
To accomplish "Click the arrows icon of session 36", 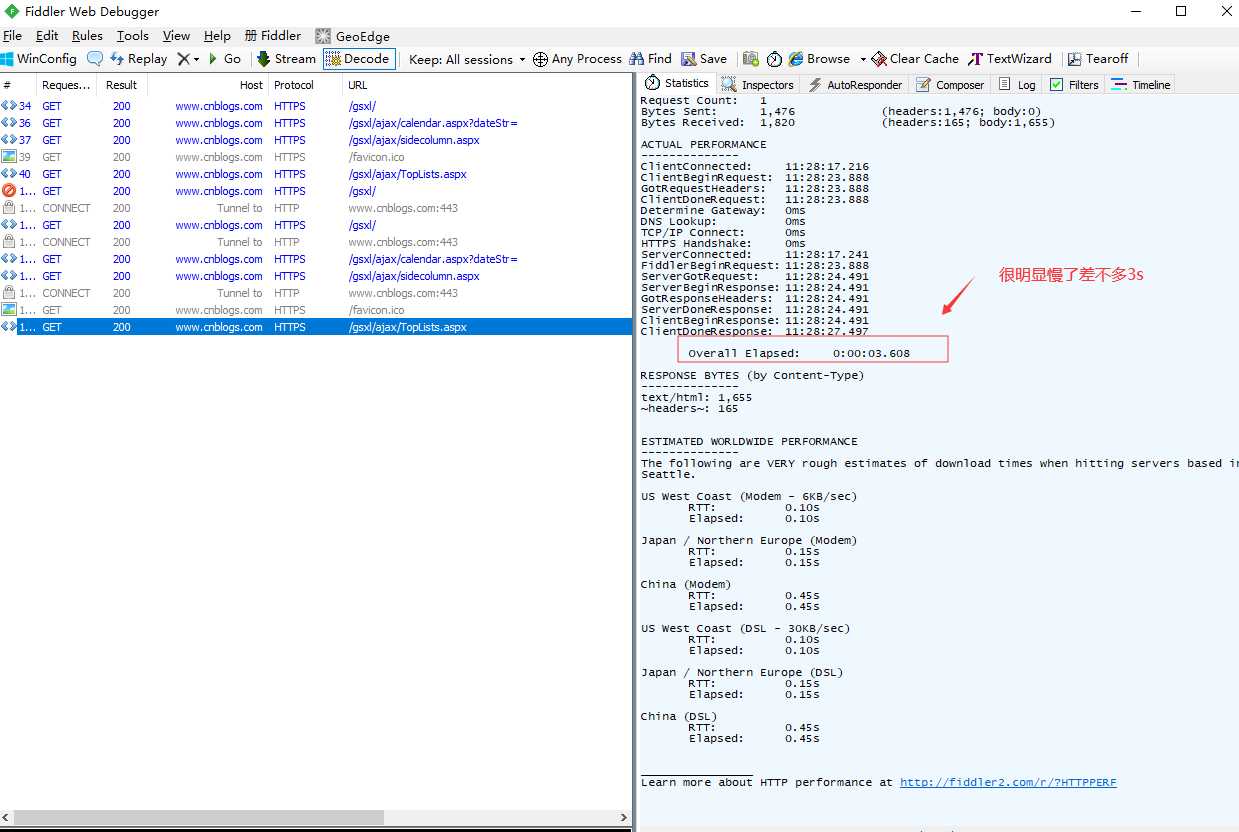I will [x=9, y=123].
